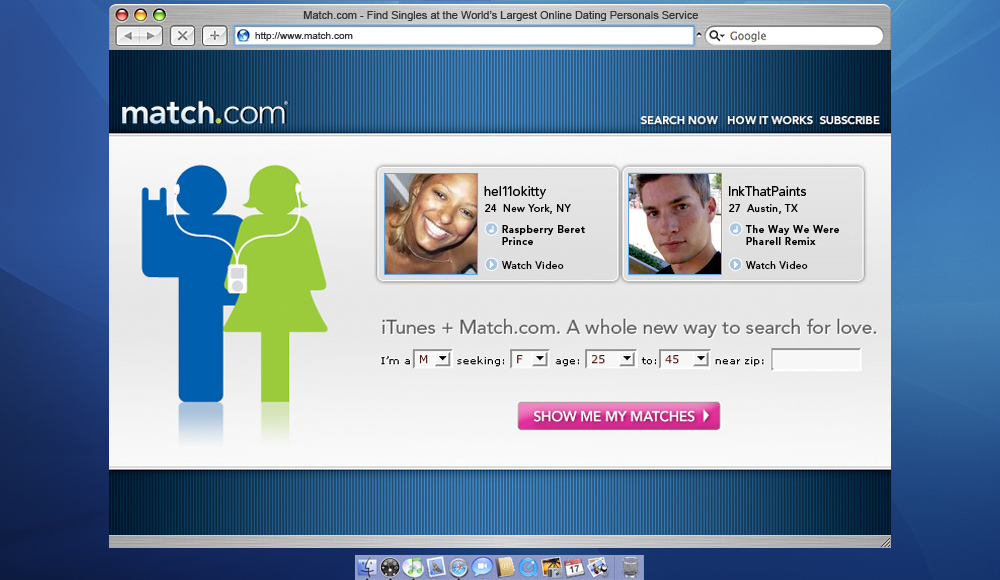
Task: Open the Trash in dock
Action: tap(629, 567)
